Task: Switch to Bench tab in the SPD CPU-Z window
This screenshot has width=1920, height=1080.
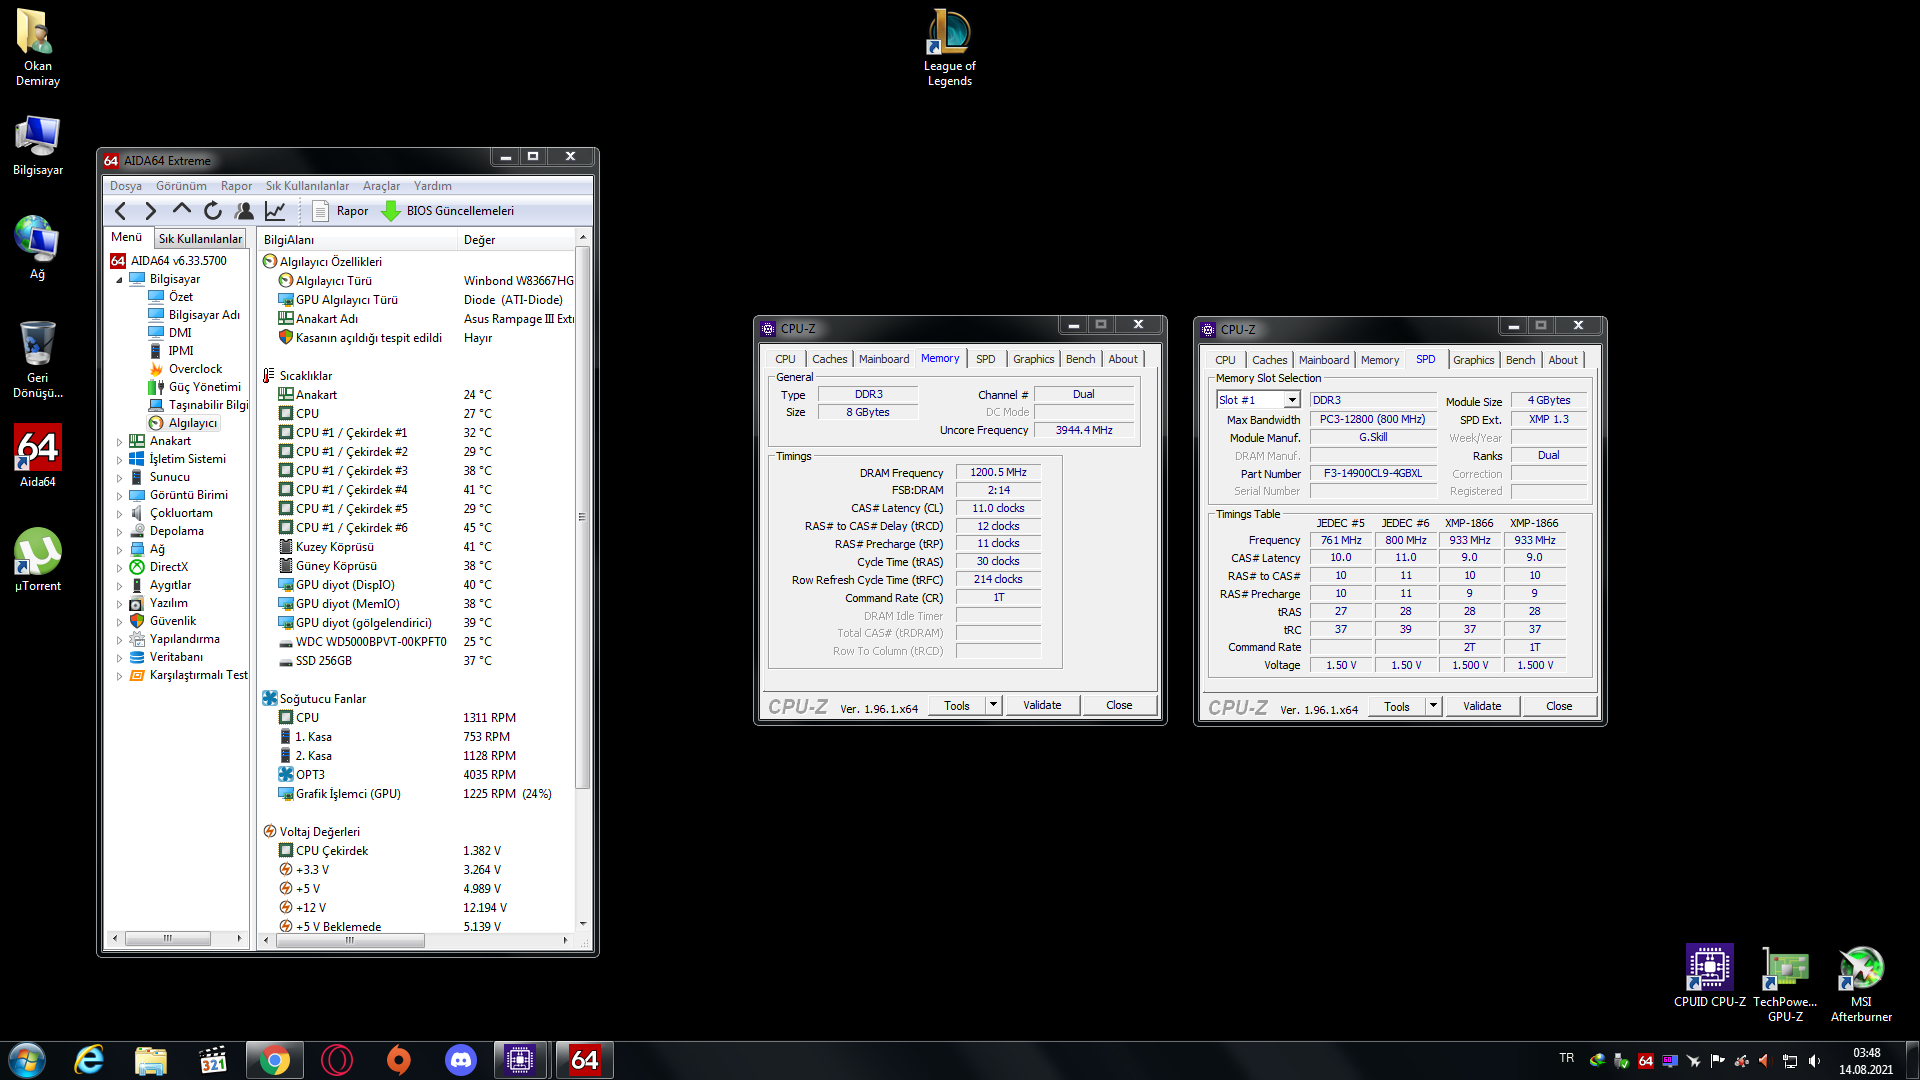Action: click(1520, 360)
